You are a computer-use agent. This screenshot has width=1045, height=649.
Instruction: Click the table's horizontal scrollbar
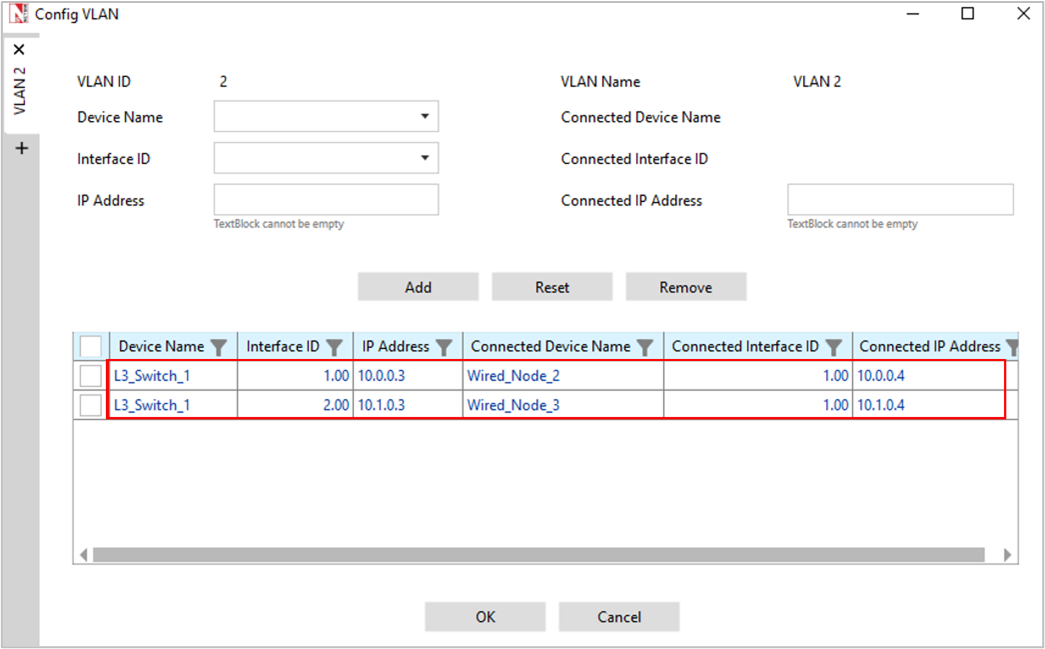[x=538, y=555]
